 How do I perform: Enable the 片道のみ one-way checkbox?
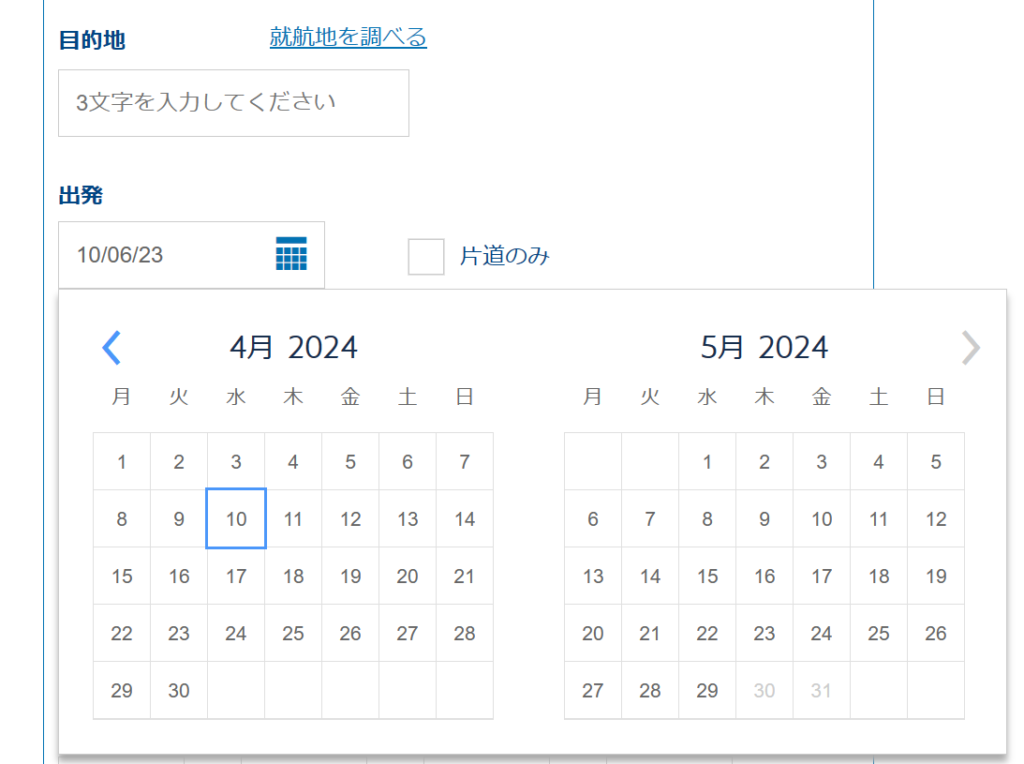426,256
